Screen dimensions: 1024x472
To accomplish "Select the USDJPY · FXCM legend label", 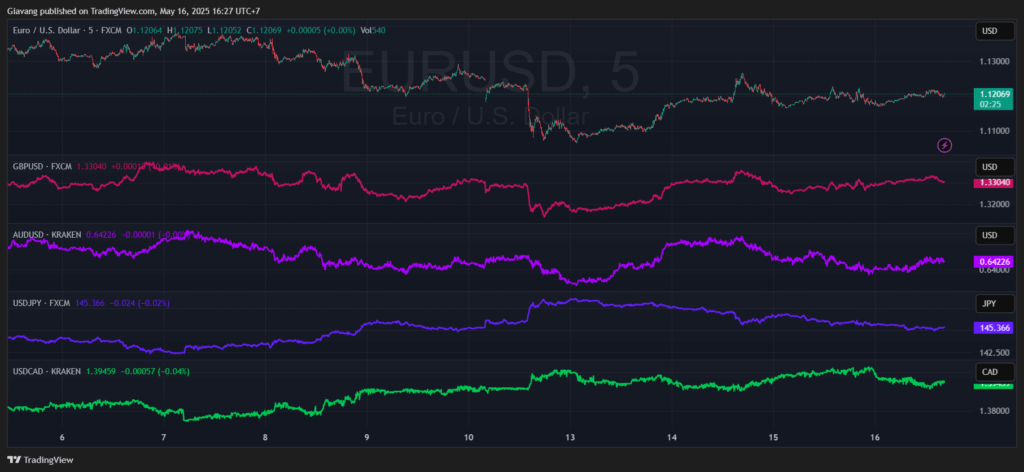I will [41, 302].
